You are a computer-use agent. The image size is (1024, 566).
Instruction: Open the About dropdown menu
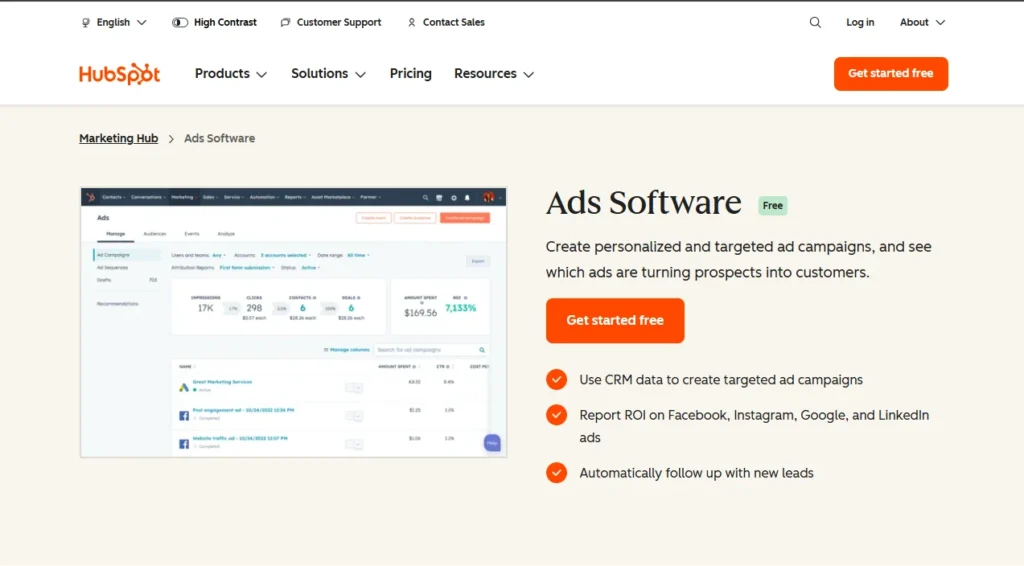coord(922,22)
